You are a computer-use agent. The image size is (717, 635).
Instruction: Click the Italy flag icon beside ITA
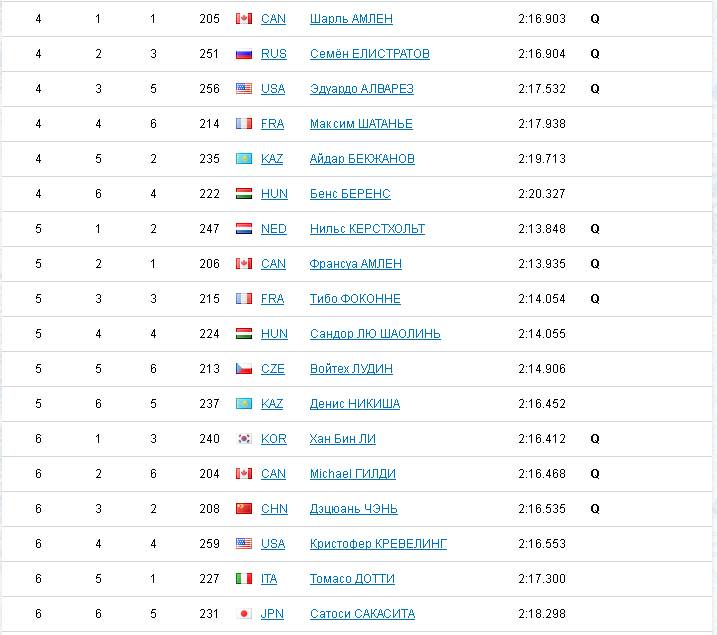pyautogui.click(x=244, y=579)
